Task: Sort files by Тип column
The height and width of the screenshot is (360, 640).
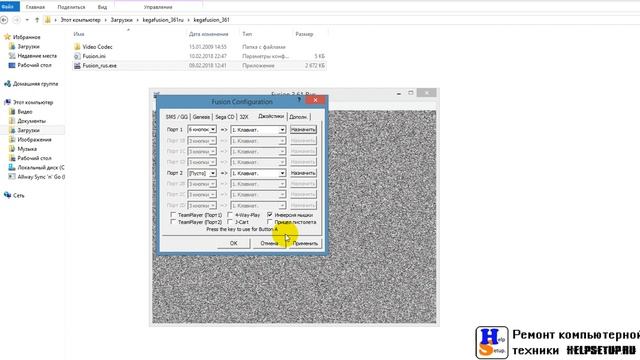Action: click(x=247, y=34)
